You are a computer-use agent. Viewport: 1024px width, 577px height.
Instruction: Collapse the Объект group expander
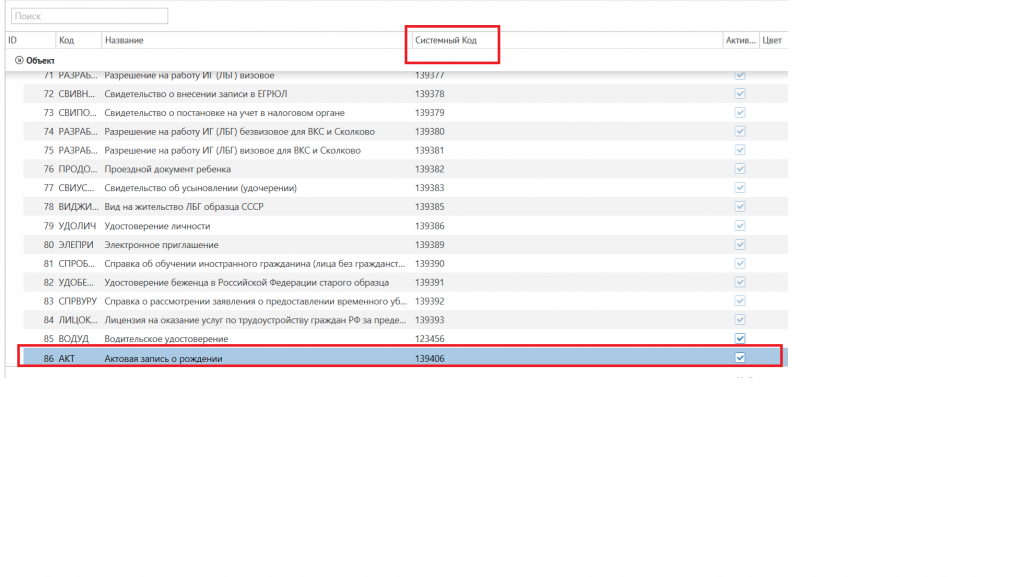click(19, 60)
